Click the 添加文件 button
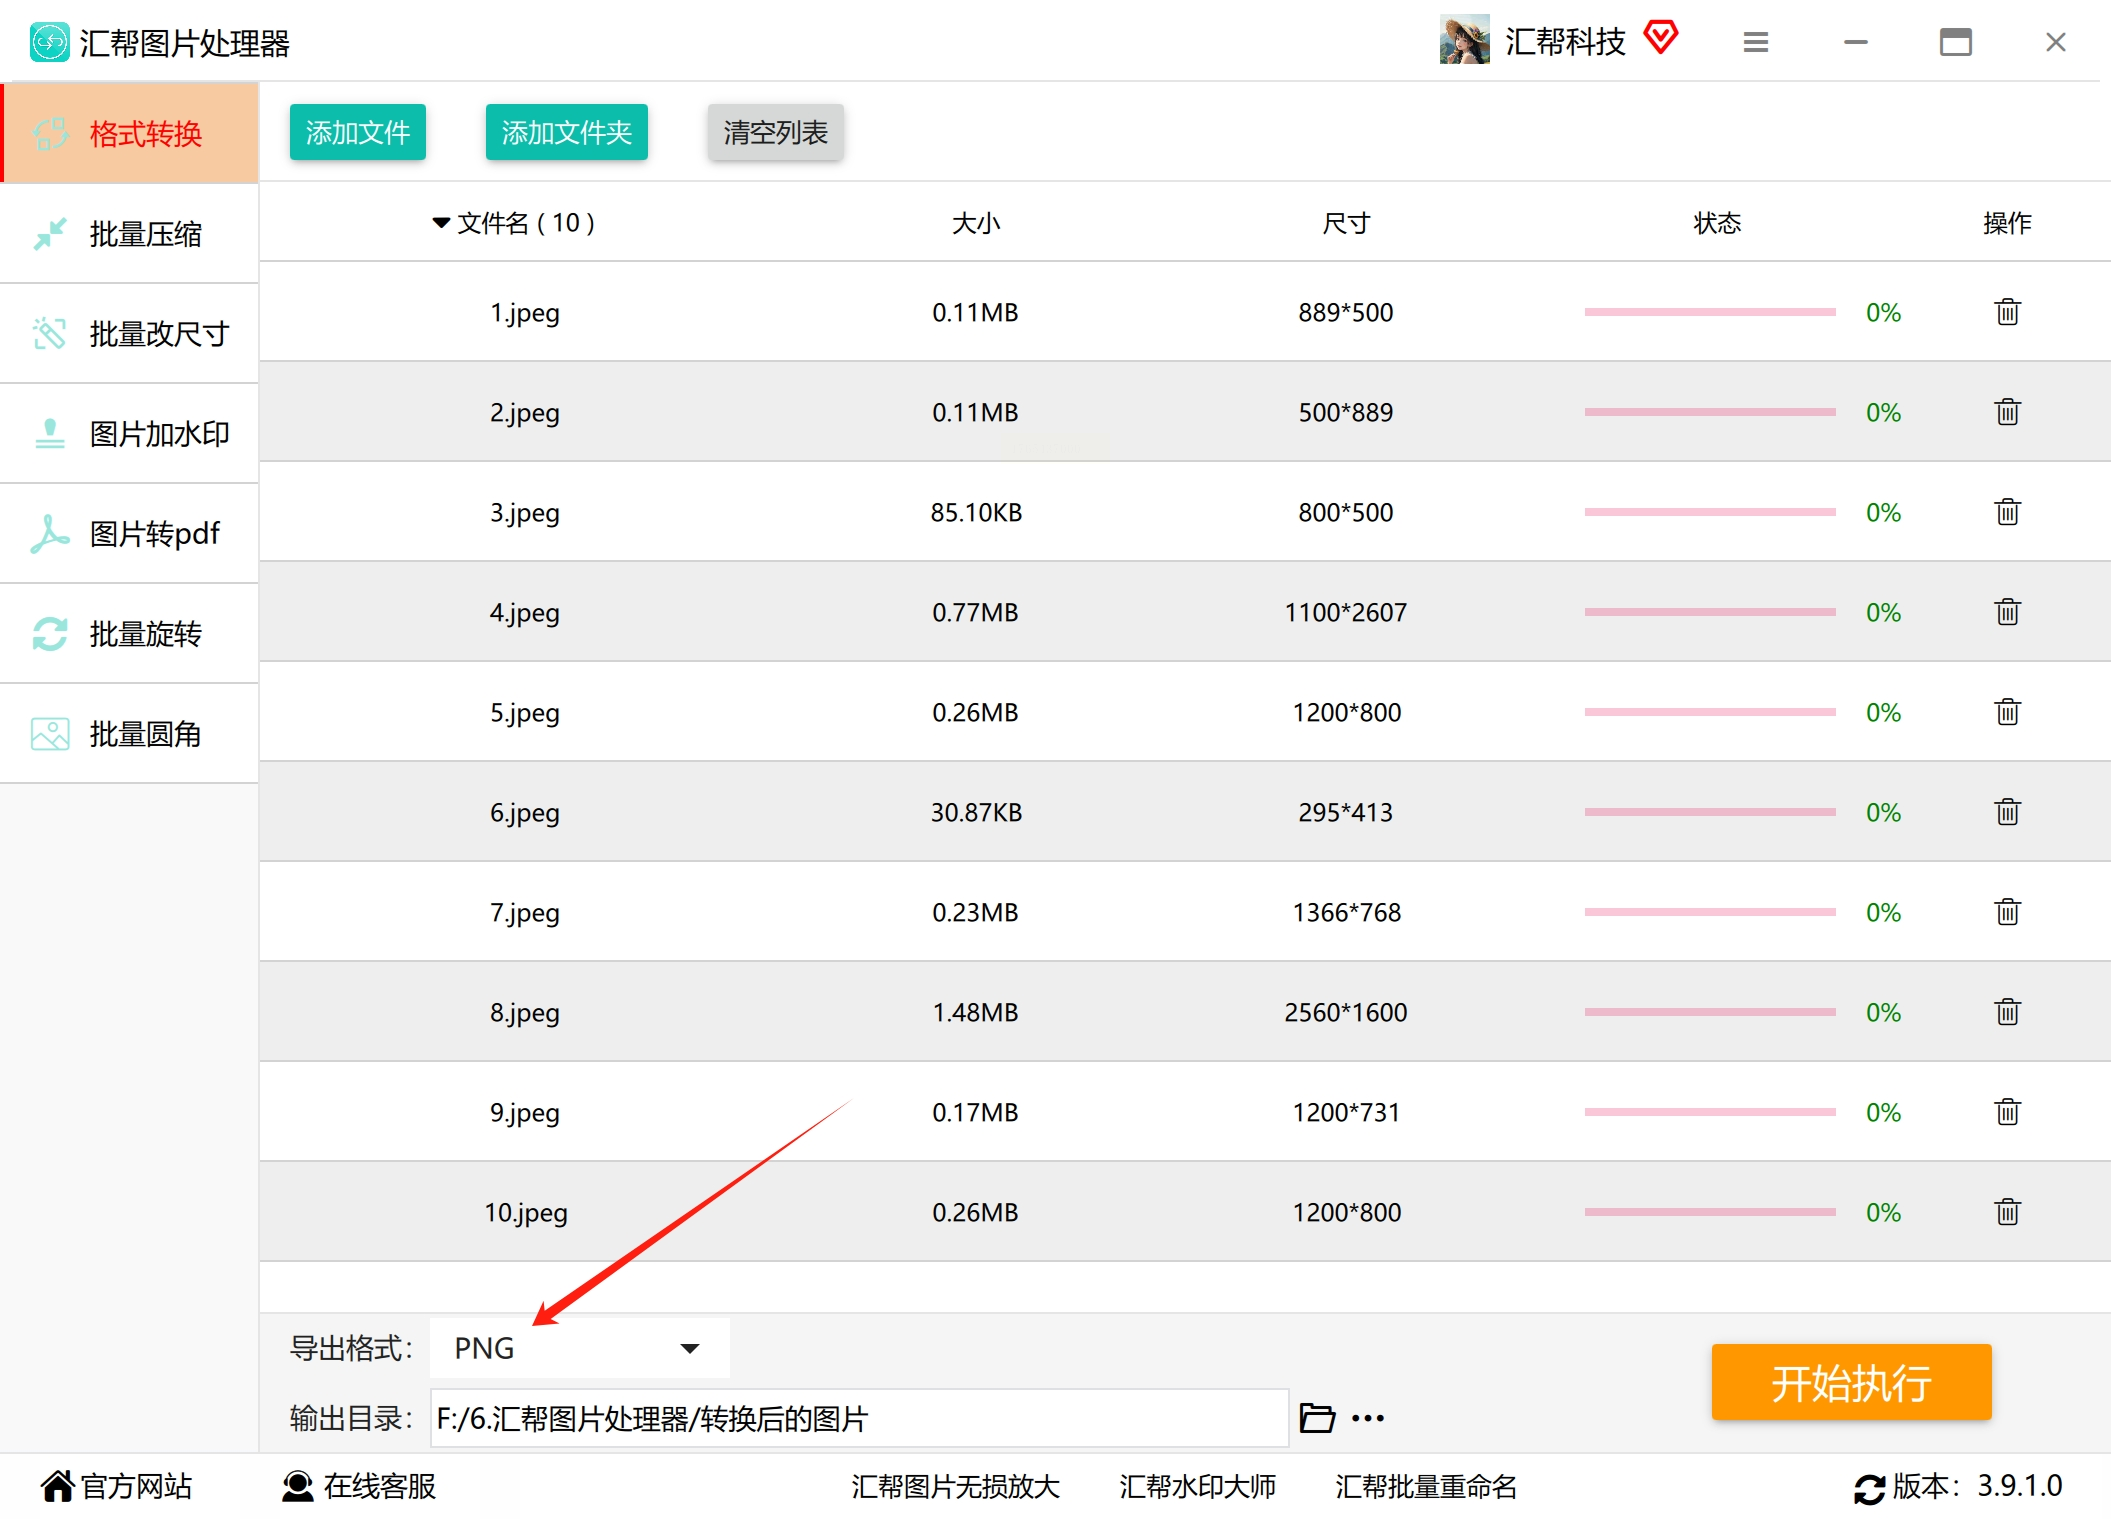 [x=358, y=132]
